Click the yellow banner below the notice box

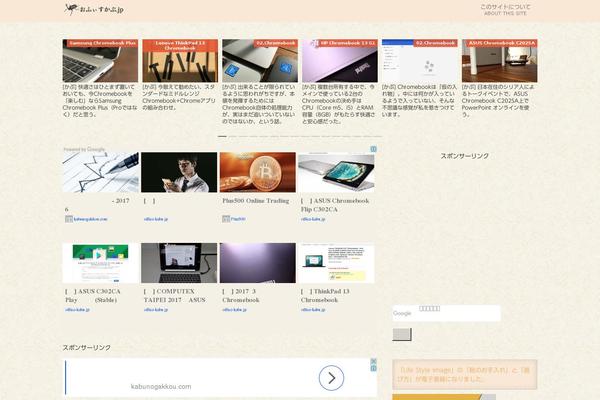(x=444, y=397)
